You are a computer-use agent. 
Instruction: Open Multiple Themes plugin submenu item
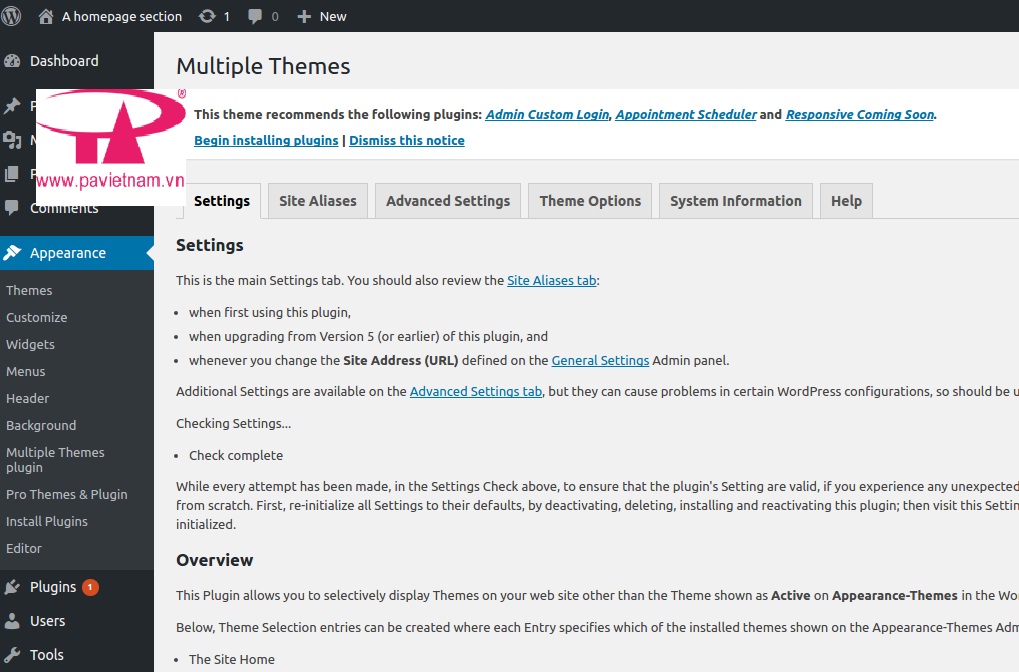pos(55,459)
